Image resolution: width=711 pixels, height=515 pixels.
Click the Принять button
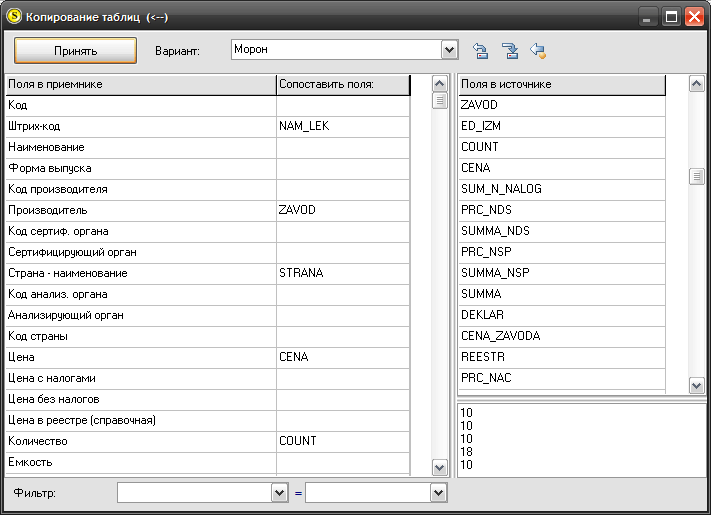(75, 50)
